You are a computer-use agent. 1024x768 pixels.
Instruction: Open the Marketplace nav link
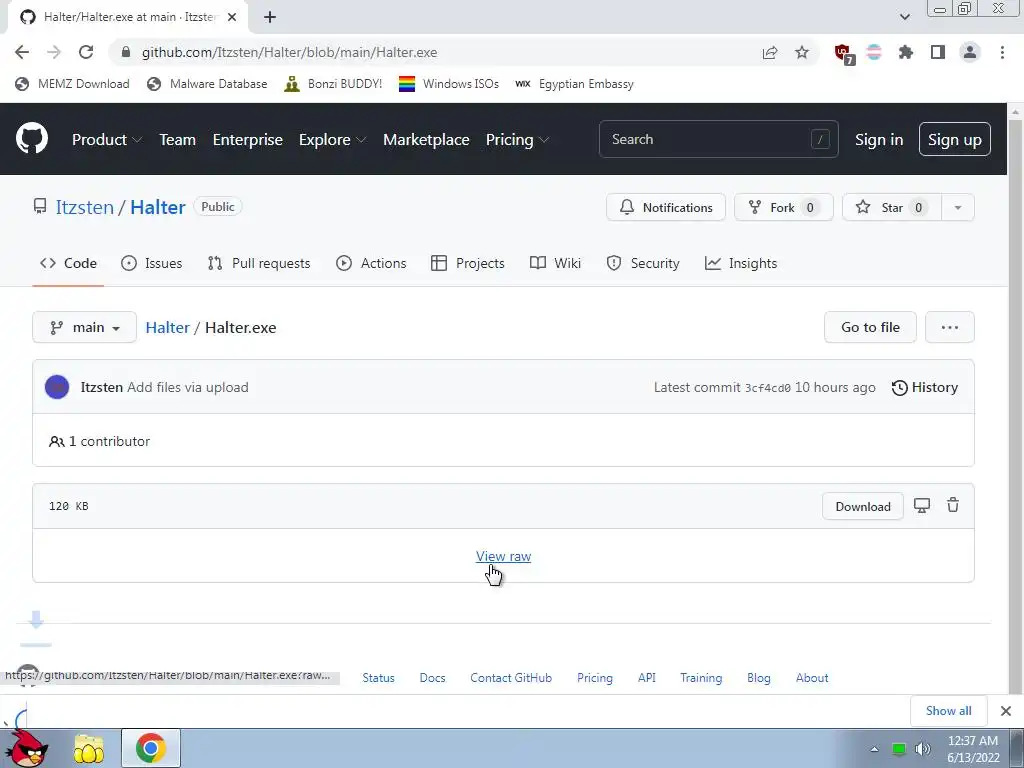(x=426, y=139)
